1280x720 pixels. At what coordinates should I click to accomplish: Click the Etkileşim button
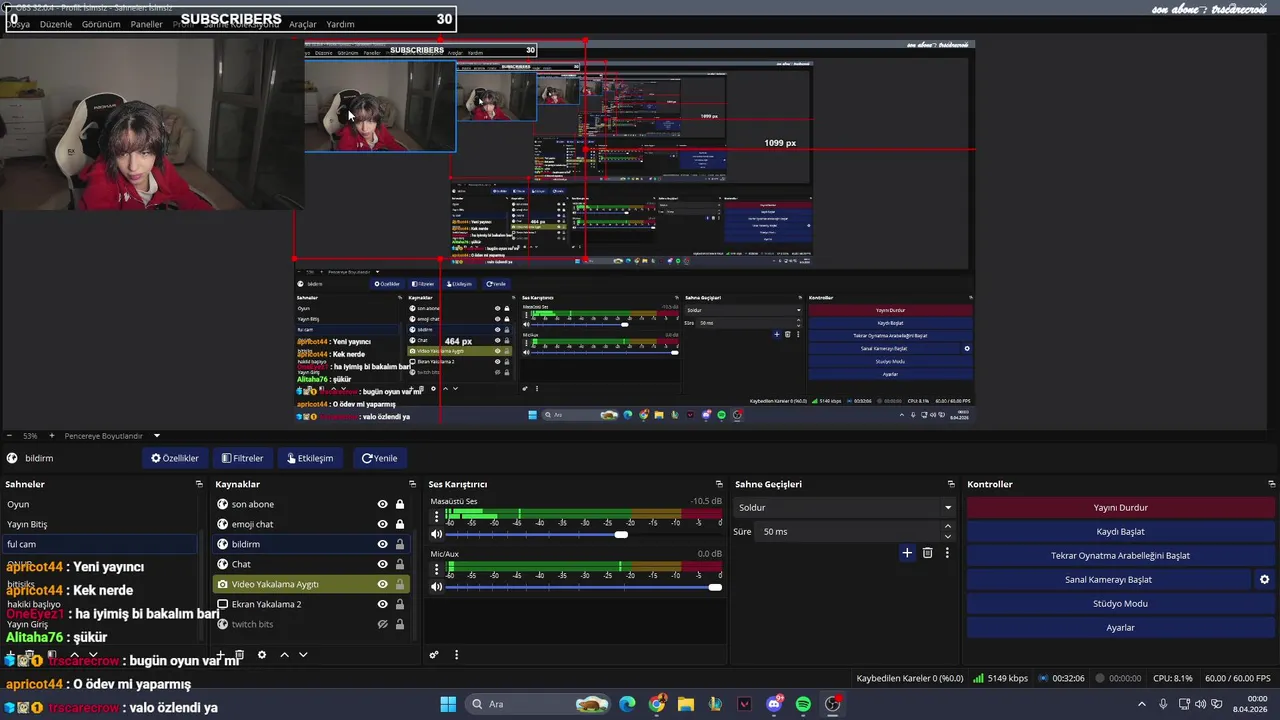point(310,458)
